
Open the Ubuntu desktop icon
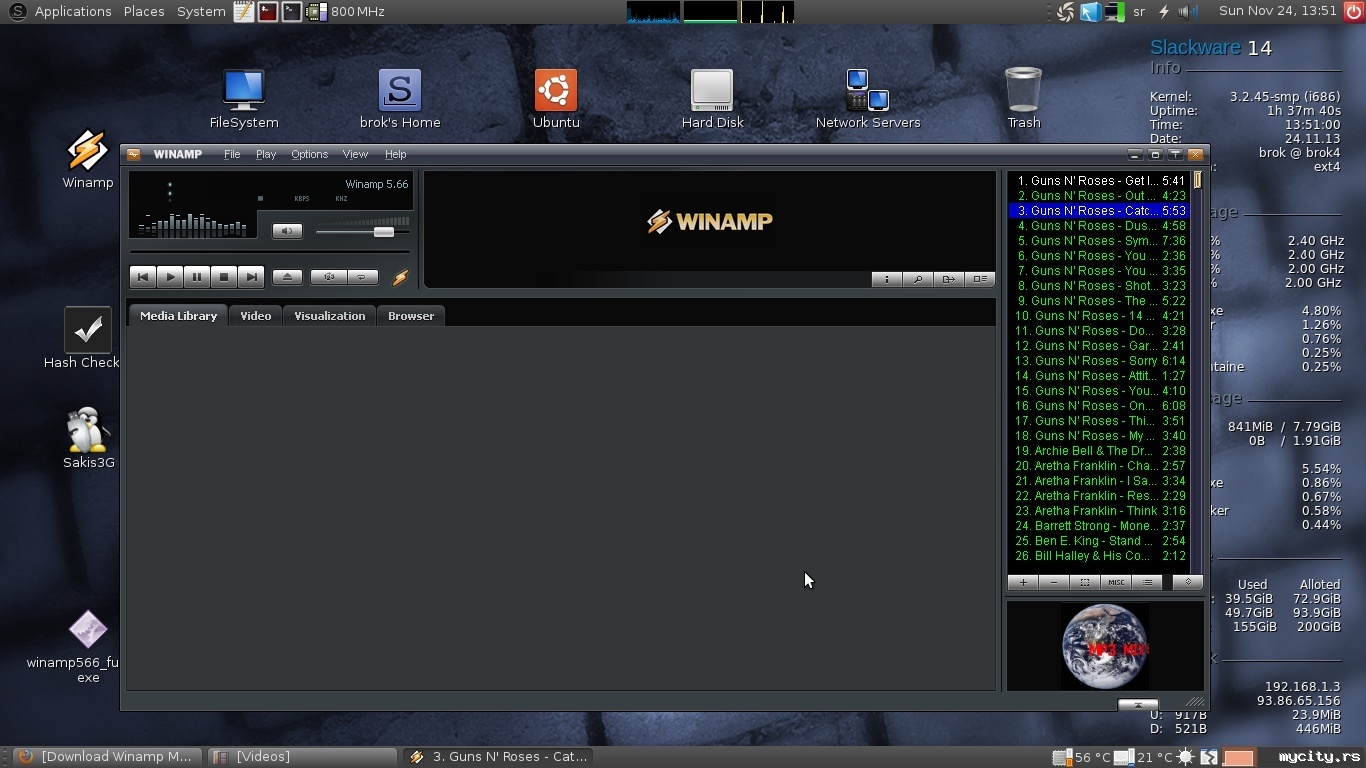[x=556, y=99]
